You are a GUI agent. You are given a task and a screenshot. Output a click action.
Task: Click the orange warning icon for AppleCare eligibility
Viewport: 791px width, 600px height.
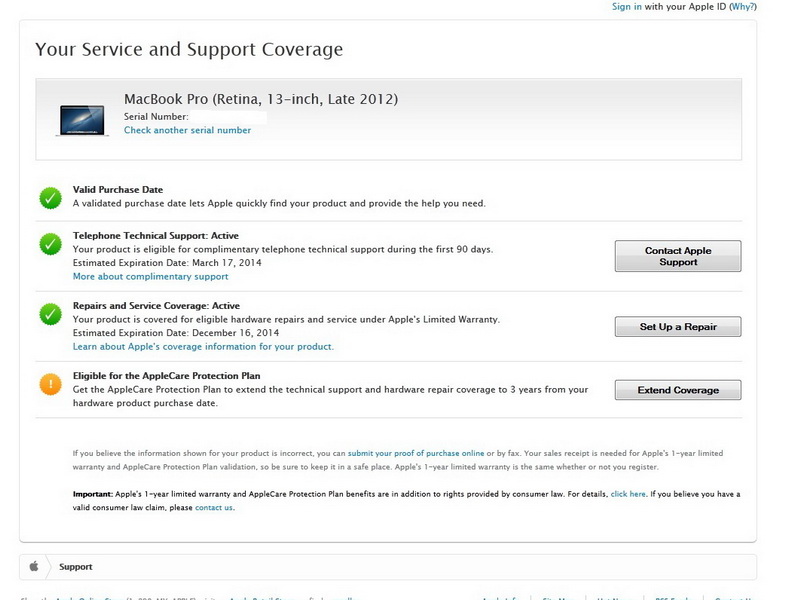coord(50,383)
